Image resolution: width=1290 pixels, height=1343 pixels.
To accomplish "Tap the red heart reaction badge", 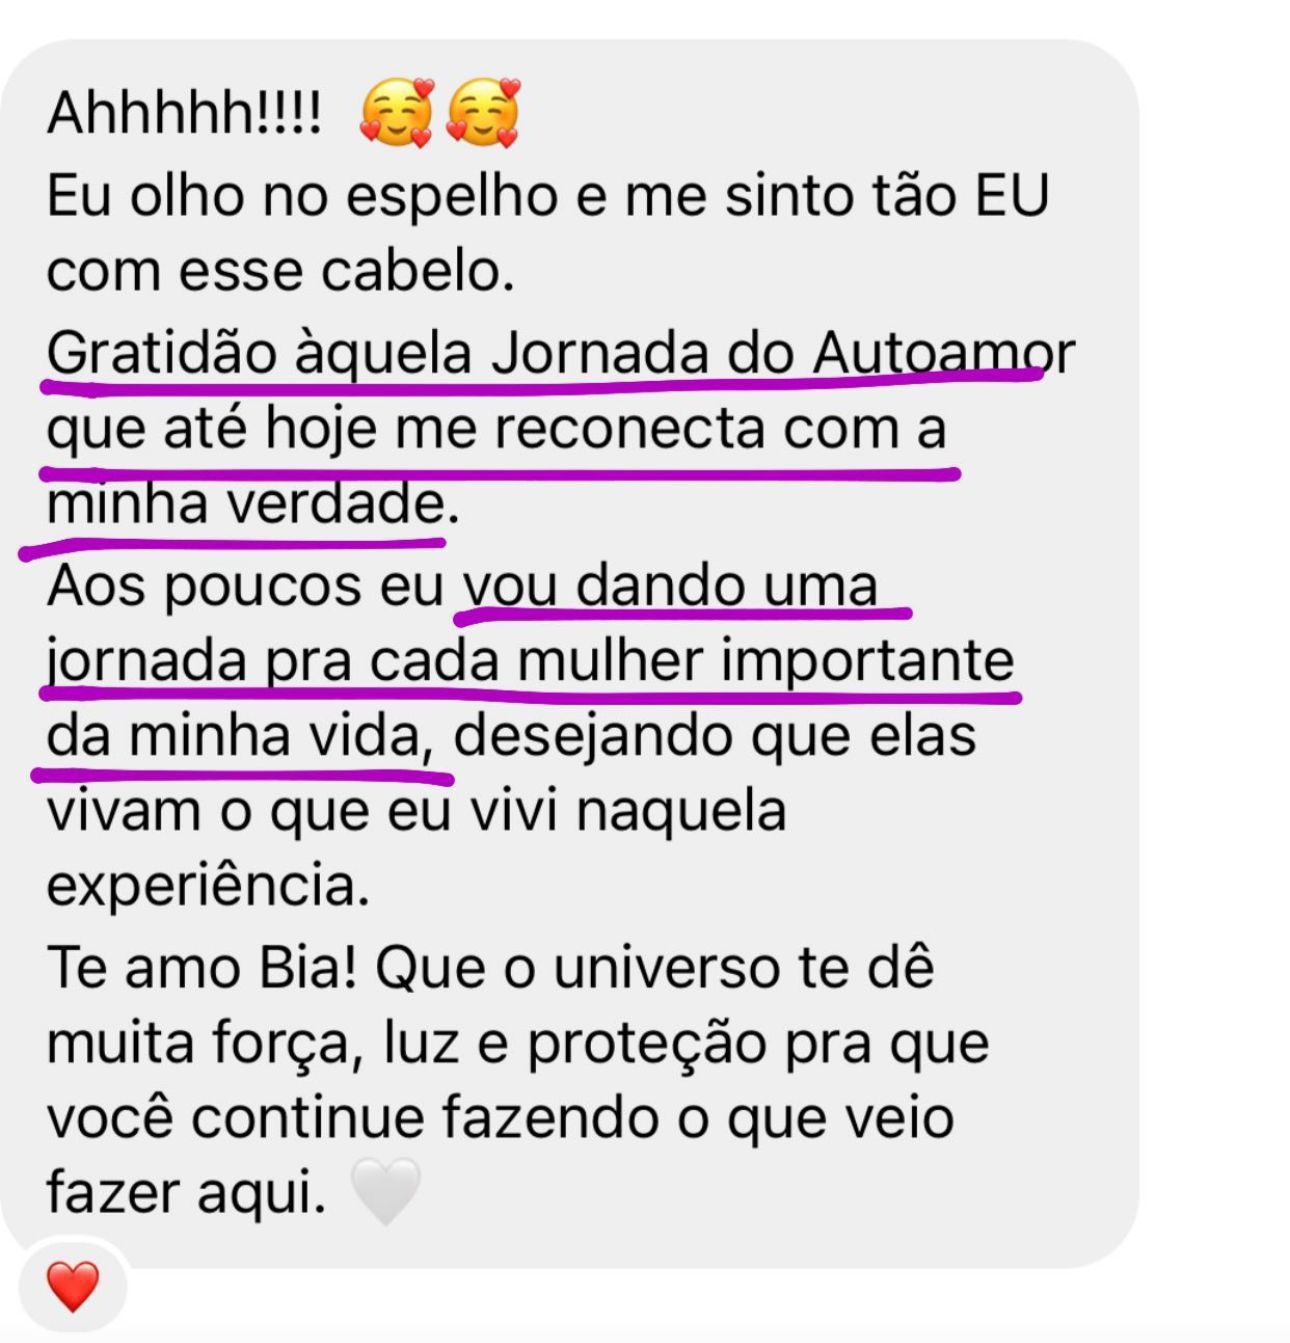I will pos(73,1286).
